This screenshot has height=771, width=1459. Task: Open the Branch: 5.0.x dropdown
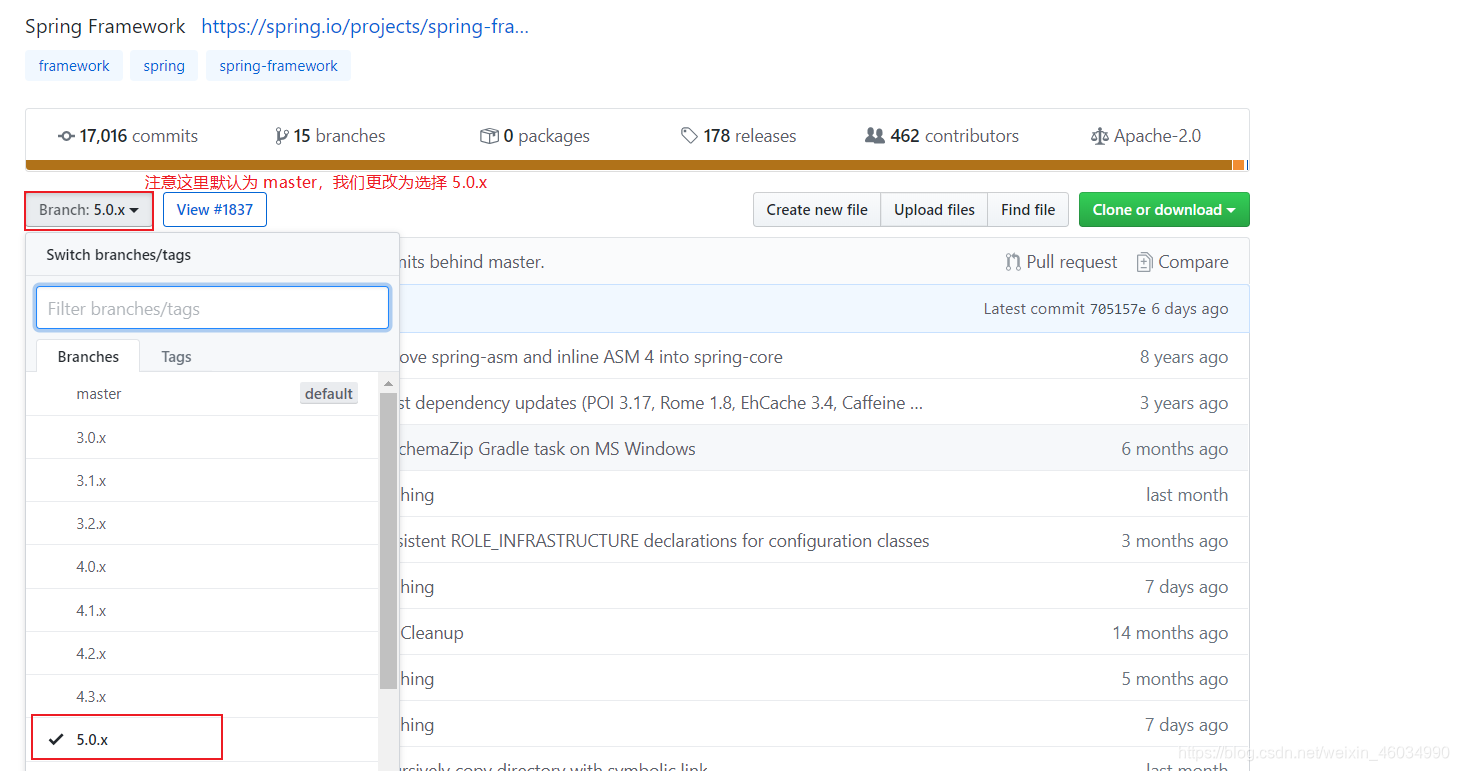click(x=89, y=210)
